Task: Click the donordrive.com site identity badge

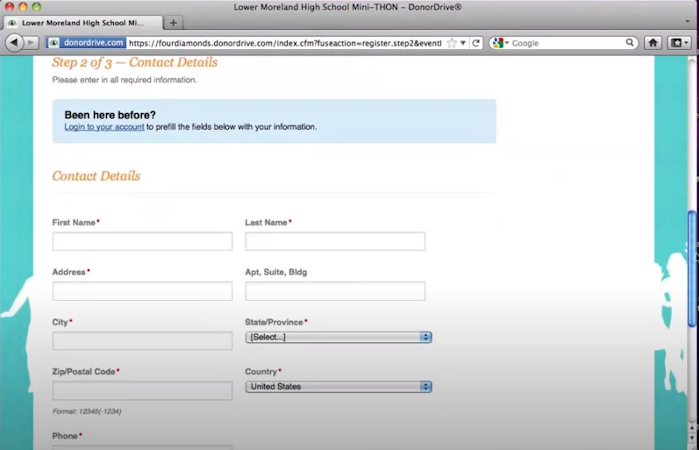Action: point(86,43)
